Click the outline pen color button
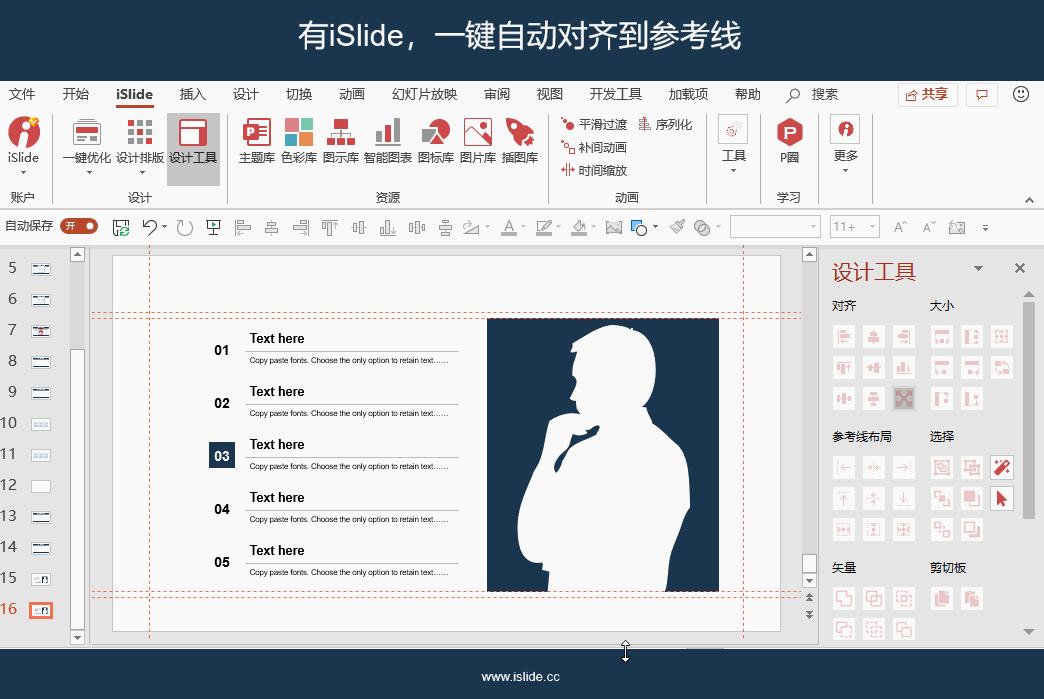Viewport: 1044px width, 699px height. [x=544, y=228]
